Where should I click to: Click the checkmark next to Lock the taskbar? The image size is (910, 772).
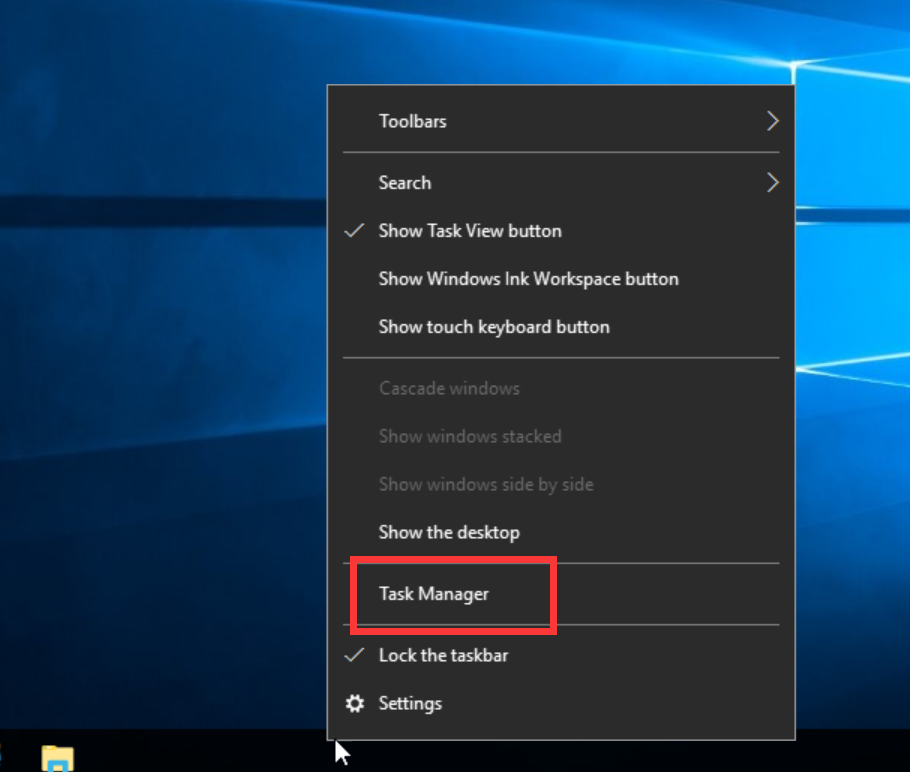click(x=354, y=656)
